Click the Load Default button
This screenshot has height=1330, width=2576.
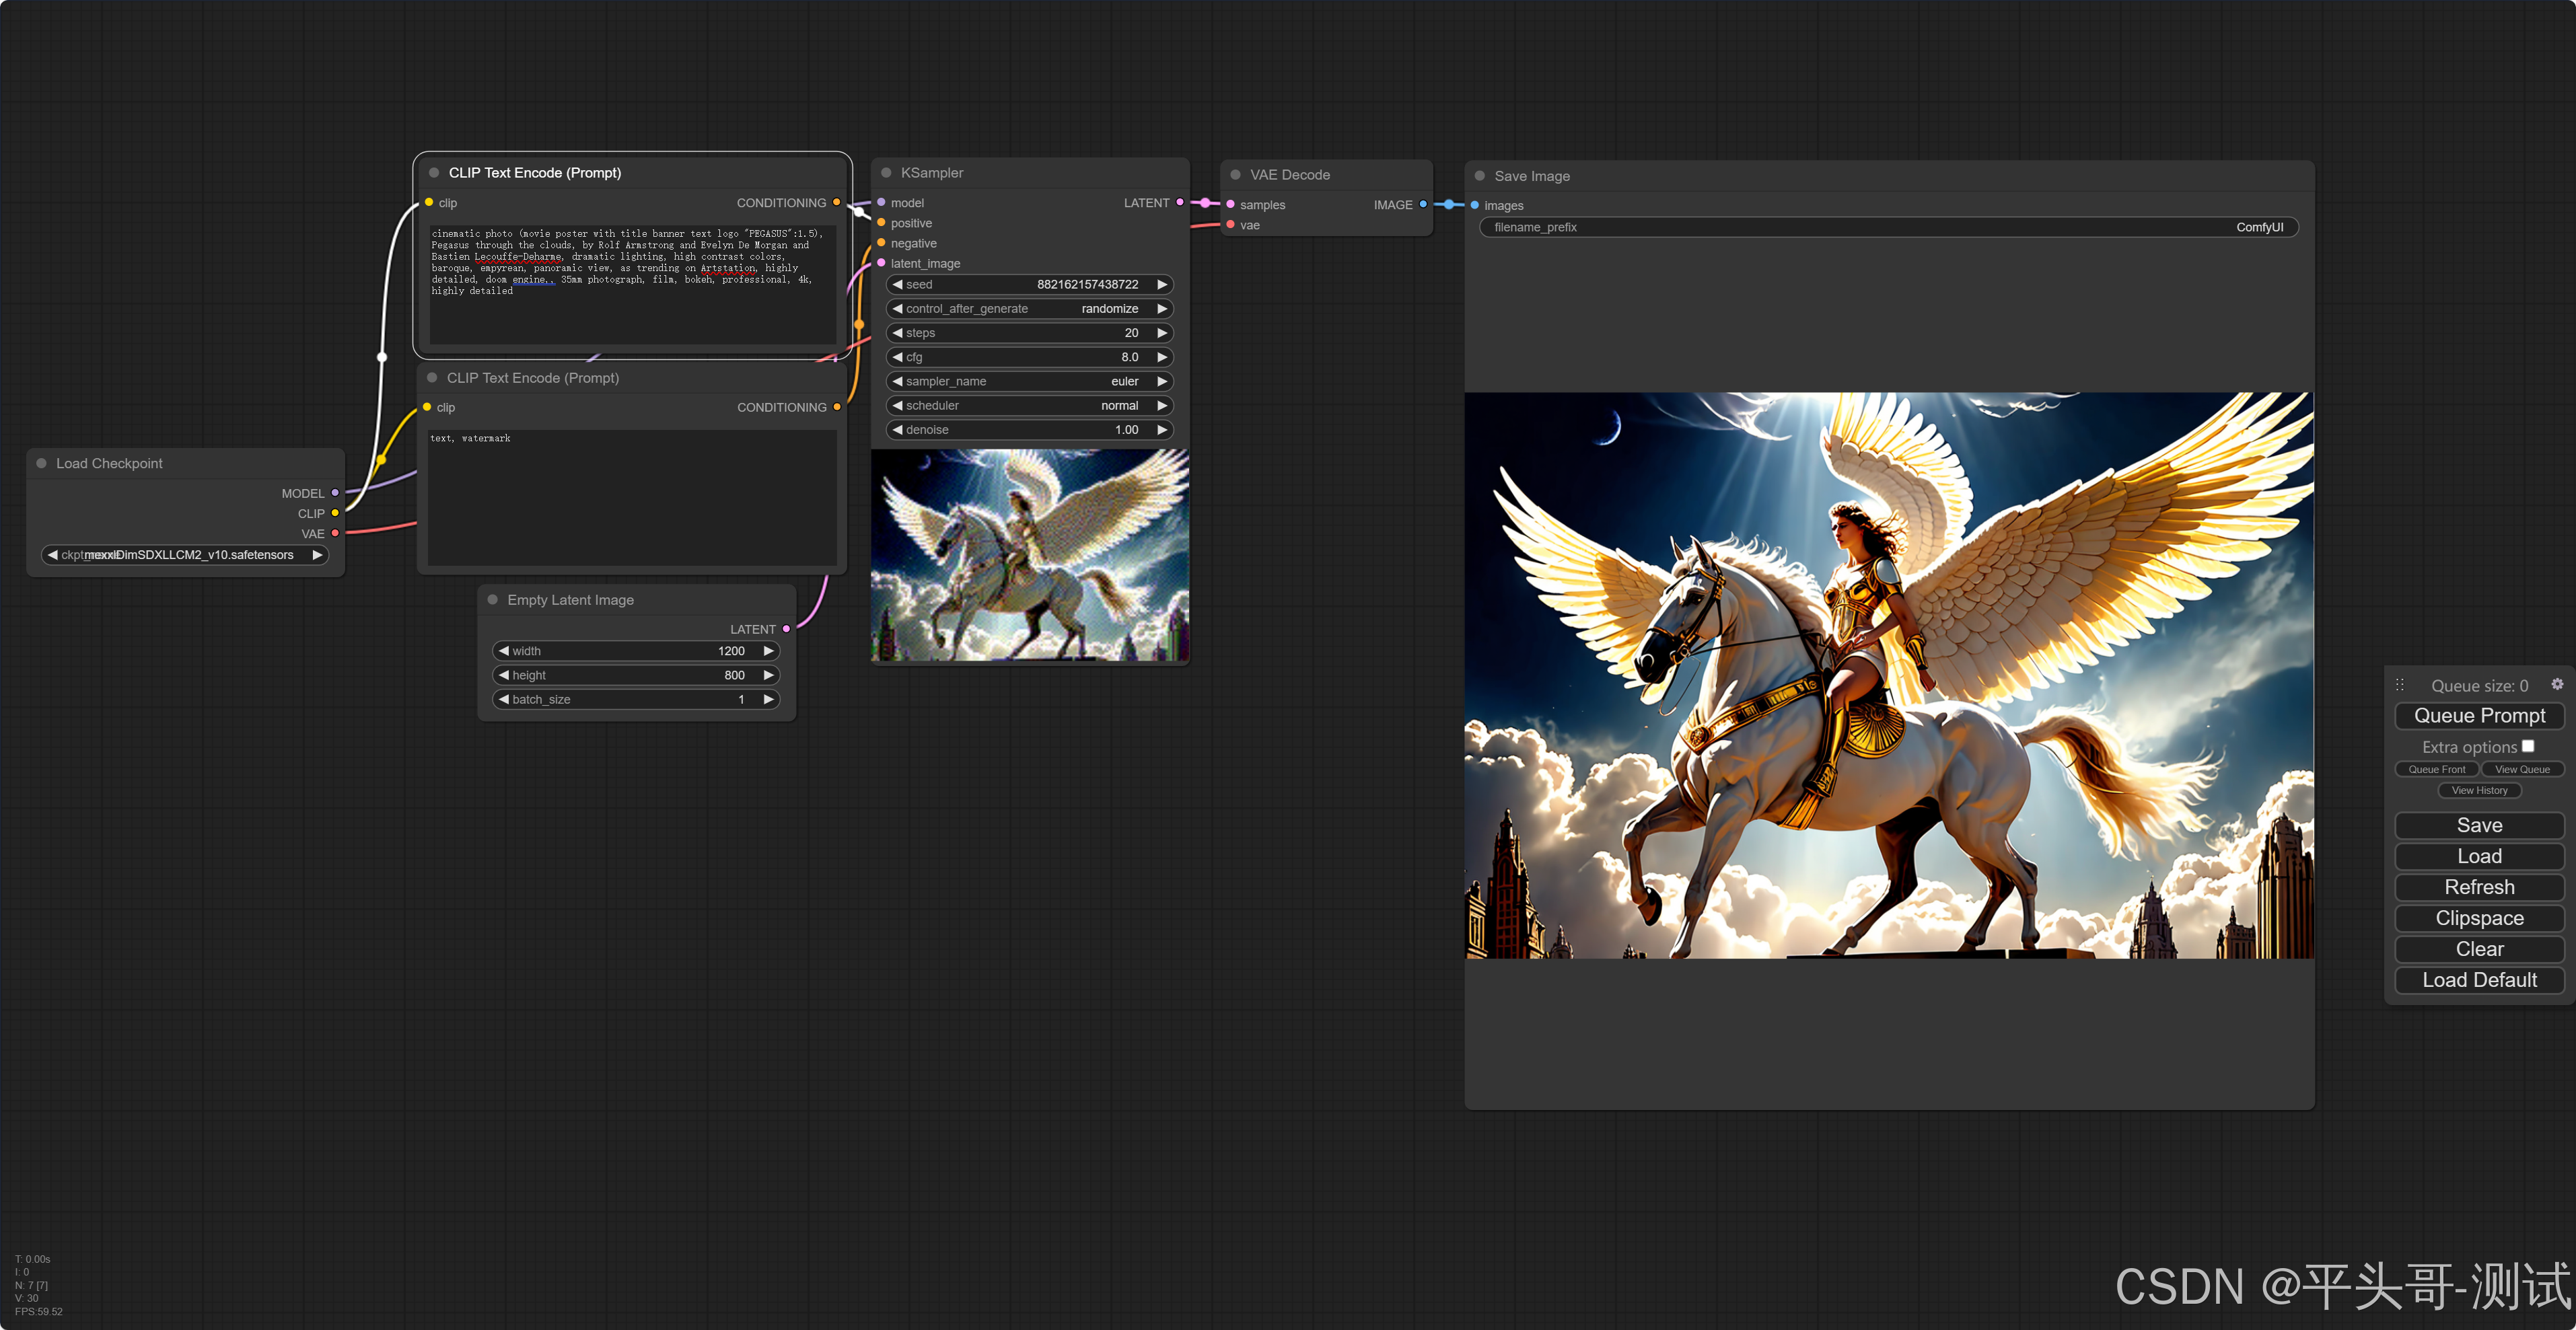(2479, 980)
